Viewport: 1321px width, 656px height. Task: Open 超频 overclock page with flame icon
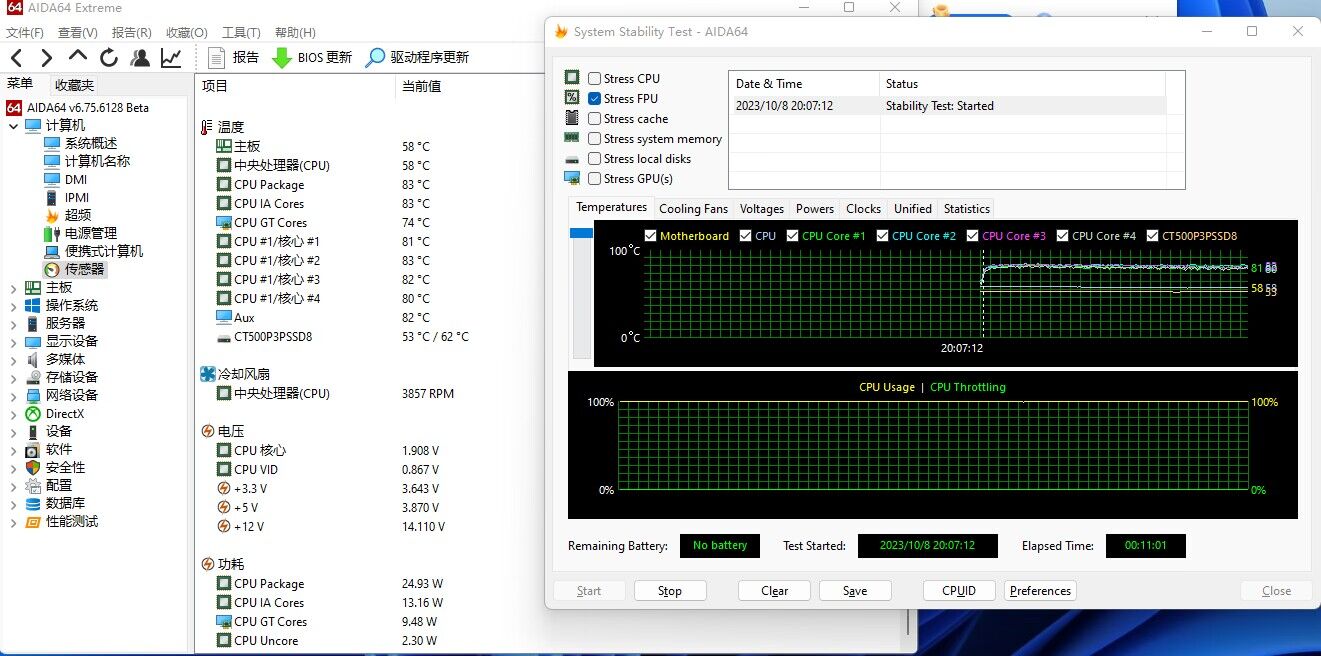coord(68,215)
